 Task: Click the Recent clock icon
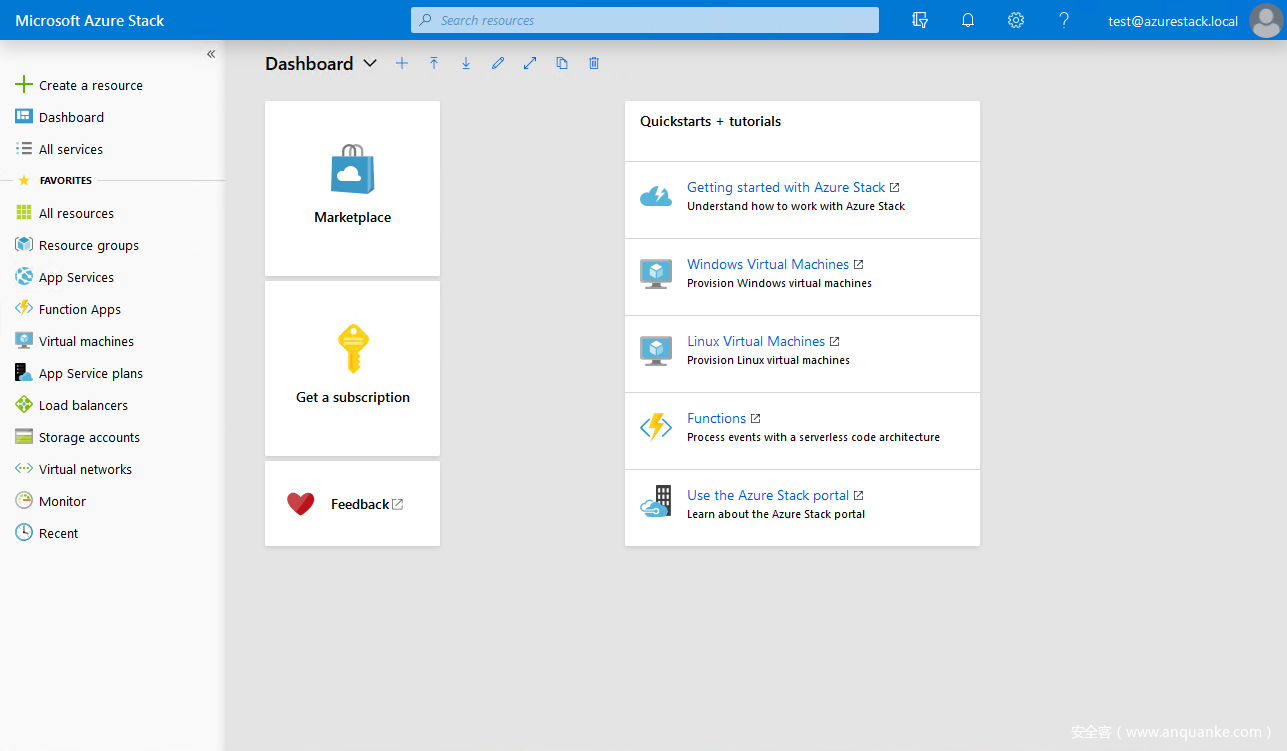point(24,533)
